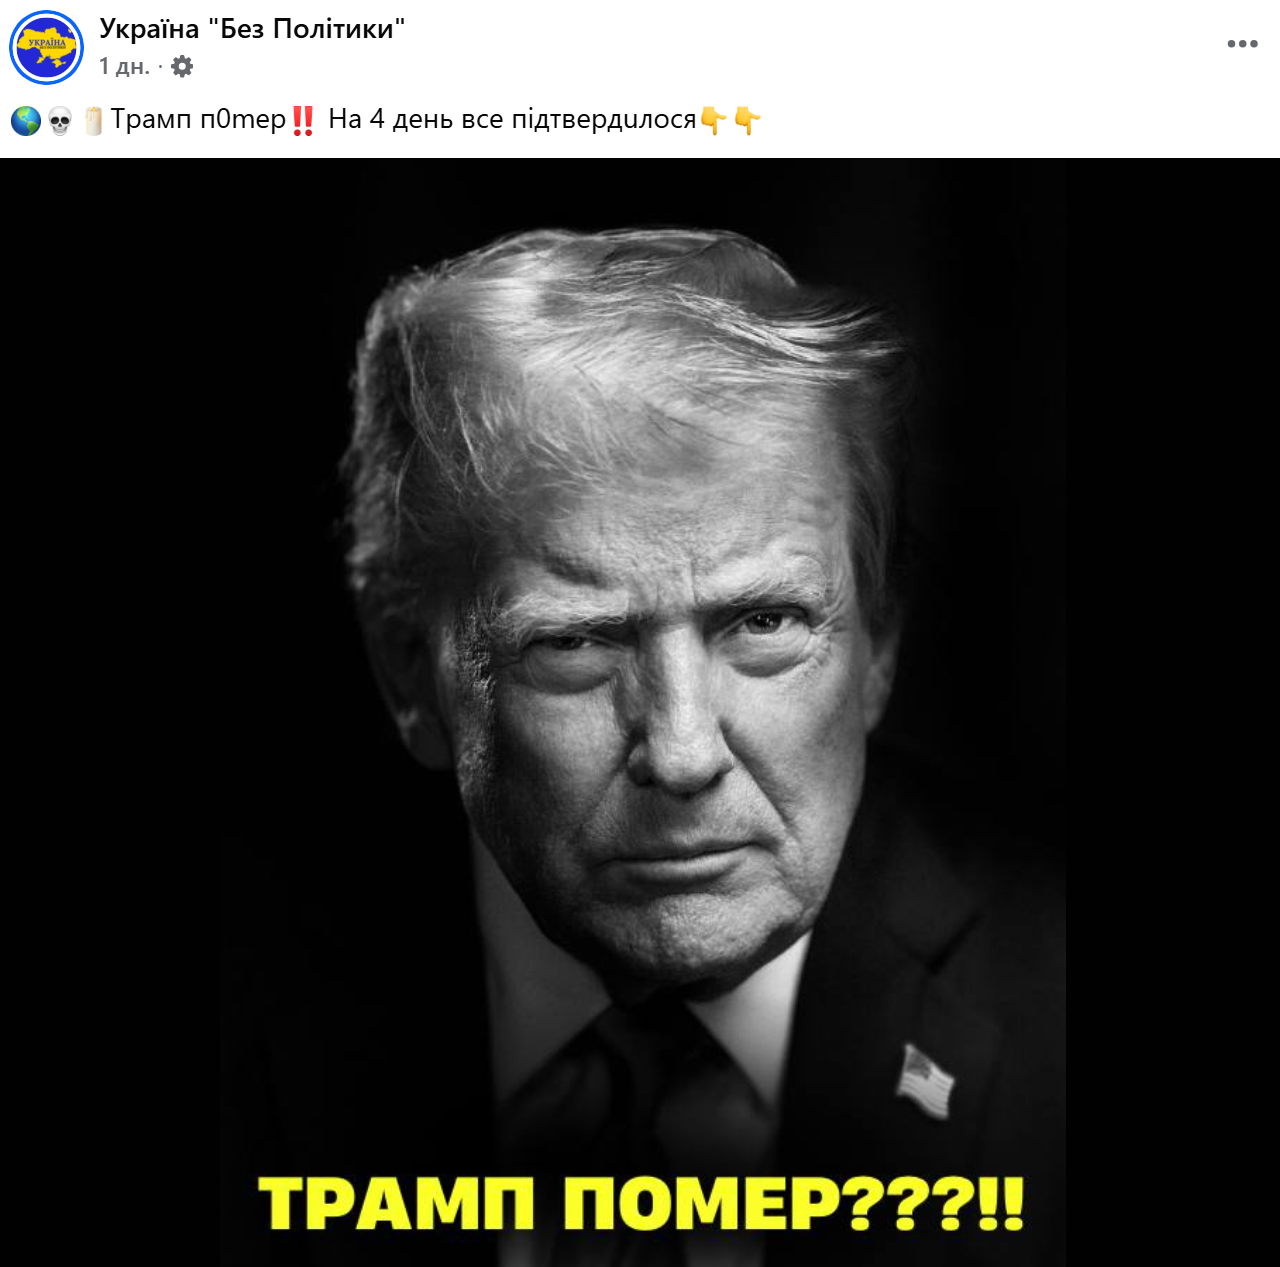Viewport: 1280px width, 1267px height.
Task: Open the black-and-white portrait post image
Action: coord(640,712)
